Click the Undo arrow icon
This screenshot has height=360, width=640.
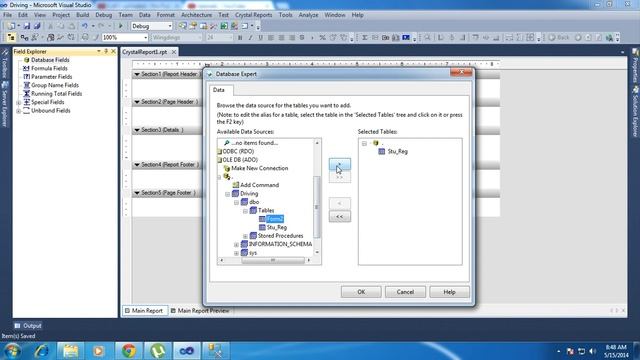[x=84, y=26]
